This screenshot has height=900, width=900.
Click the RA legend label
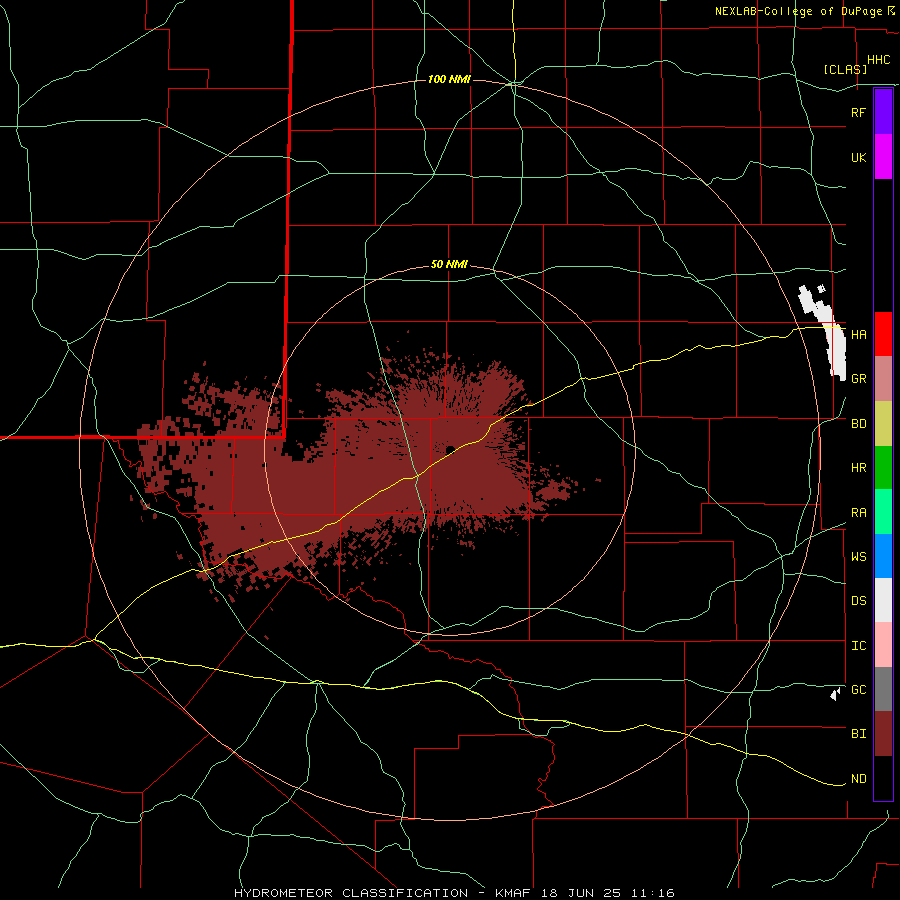coord(858,513)
